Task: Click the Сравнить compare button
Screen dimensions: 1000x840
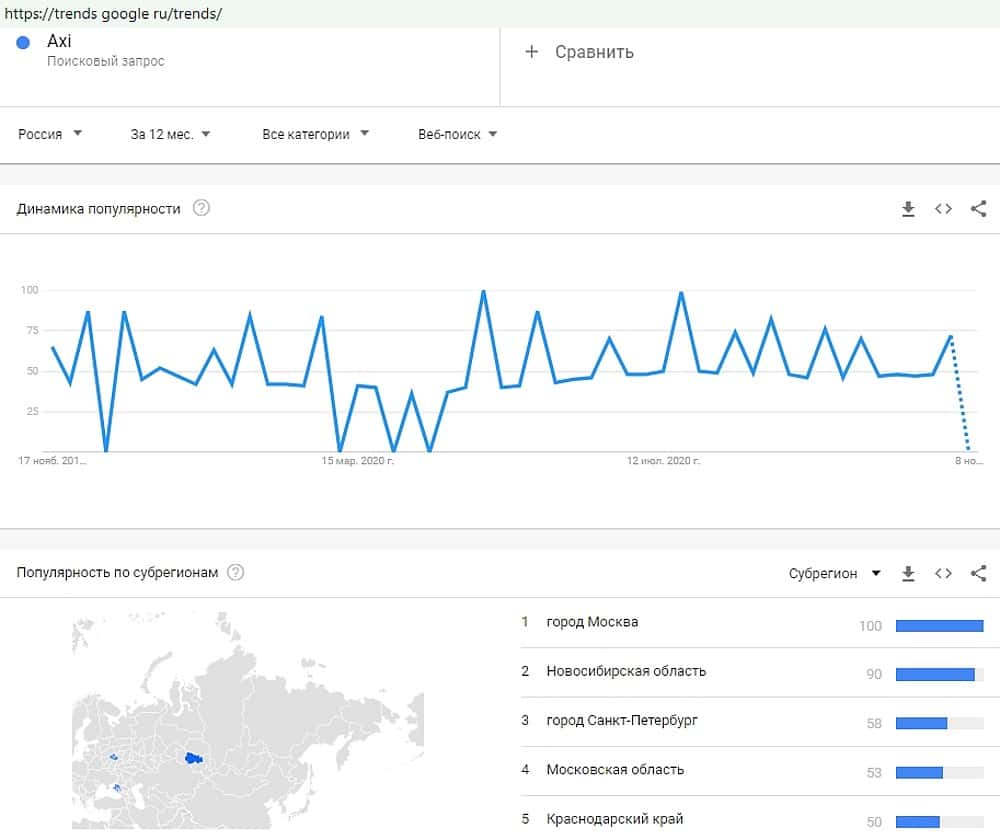Action: click(x=594, y=52)
